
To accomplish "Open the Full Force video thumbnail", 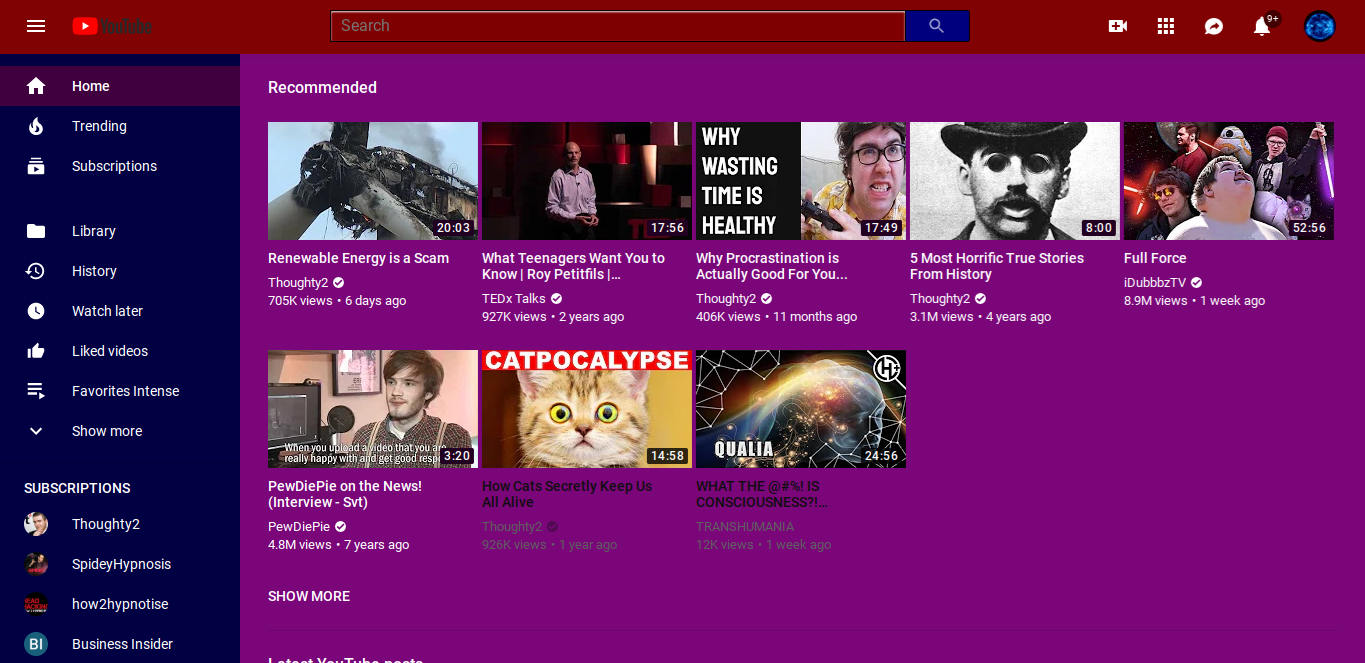I will [1228, 181].
